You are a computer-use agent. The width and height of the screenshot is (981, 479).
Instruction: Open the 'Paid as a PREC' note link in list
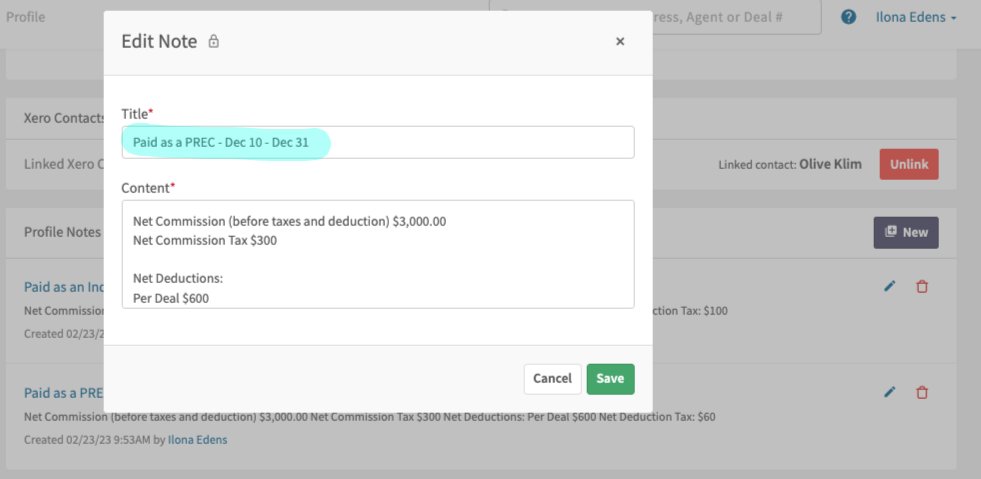pyautogui.click(x=64, y=393)
